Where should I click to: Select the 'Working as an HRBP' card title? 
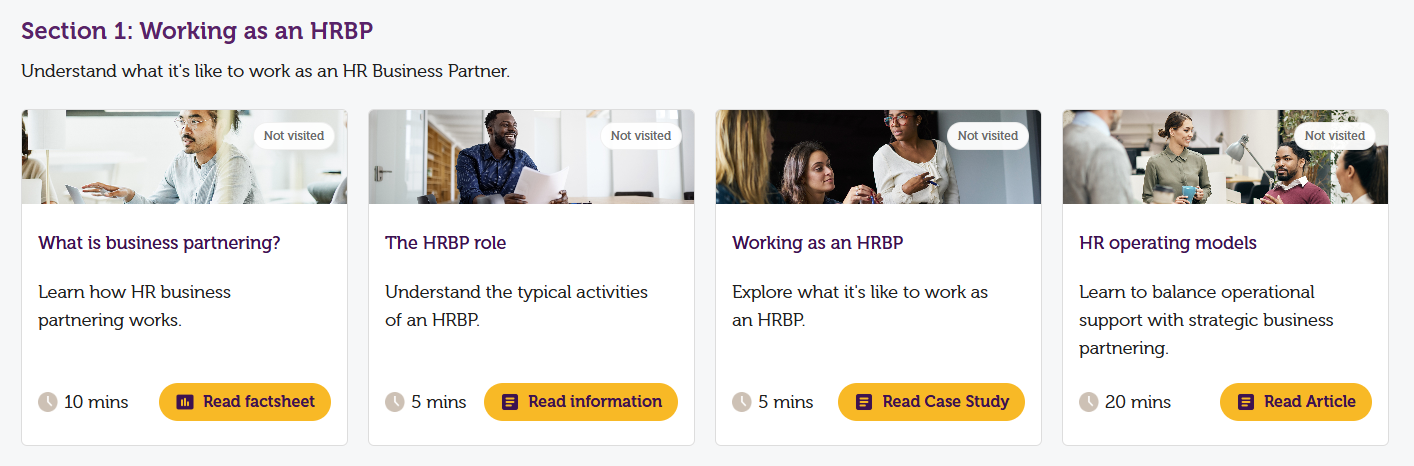click(x=818, y=243)
